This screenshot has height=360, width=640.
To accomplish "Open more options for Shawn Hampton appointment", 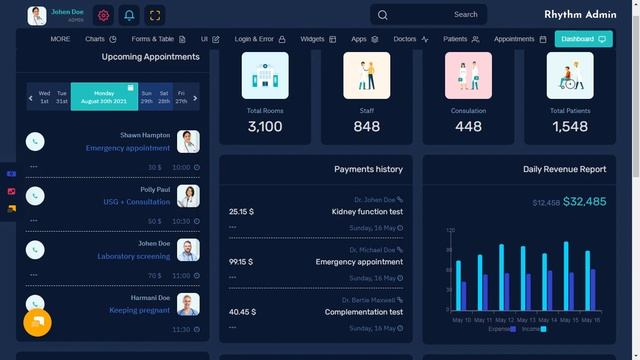I will pyautogui.click(x=33, y=166).
